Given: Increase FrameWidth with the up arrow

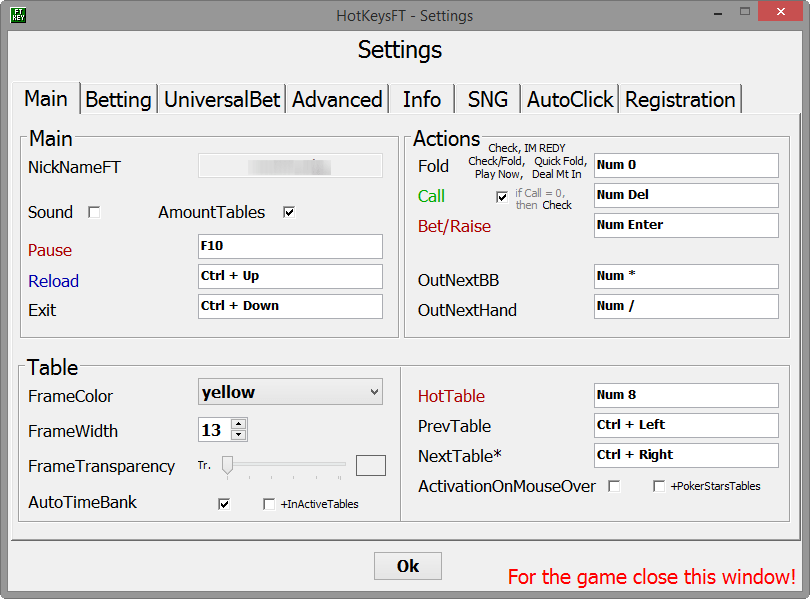Looking at the screenshot, I should [239, 424].
